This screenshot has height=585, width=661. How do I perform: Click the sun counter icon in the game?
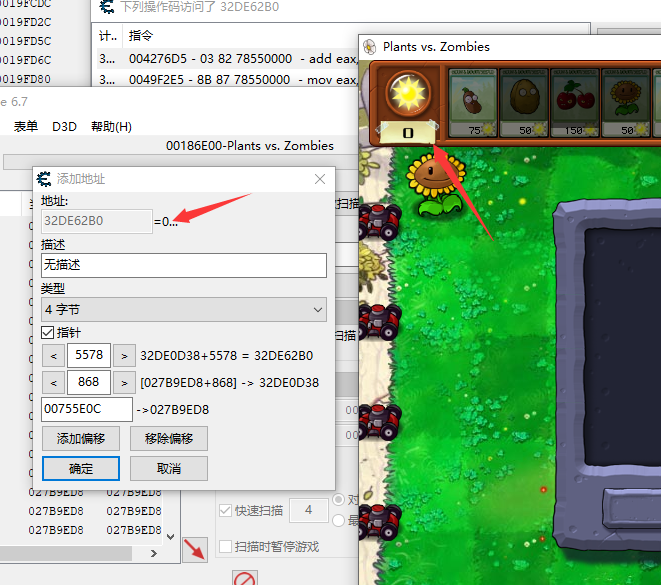point(408,93)
